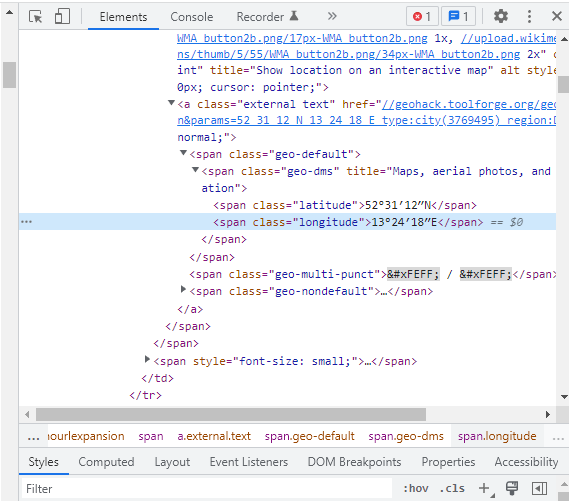
Task: Activate the inspect element picker icon
Action: coord(36,17)
